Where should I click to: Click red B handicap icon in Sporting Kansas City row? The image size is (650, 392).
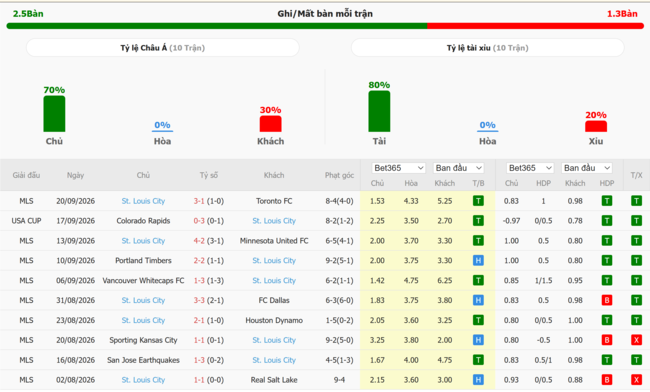(607, 340)
